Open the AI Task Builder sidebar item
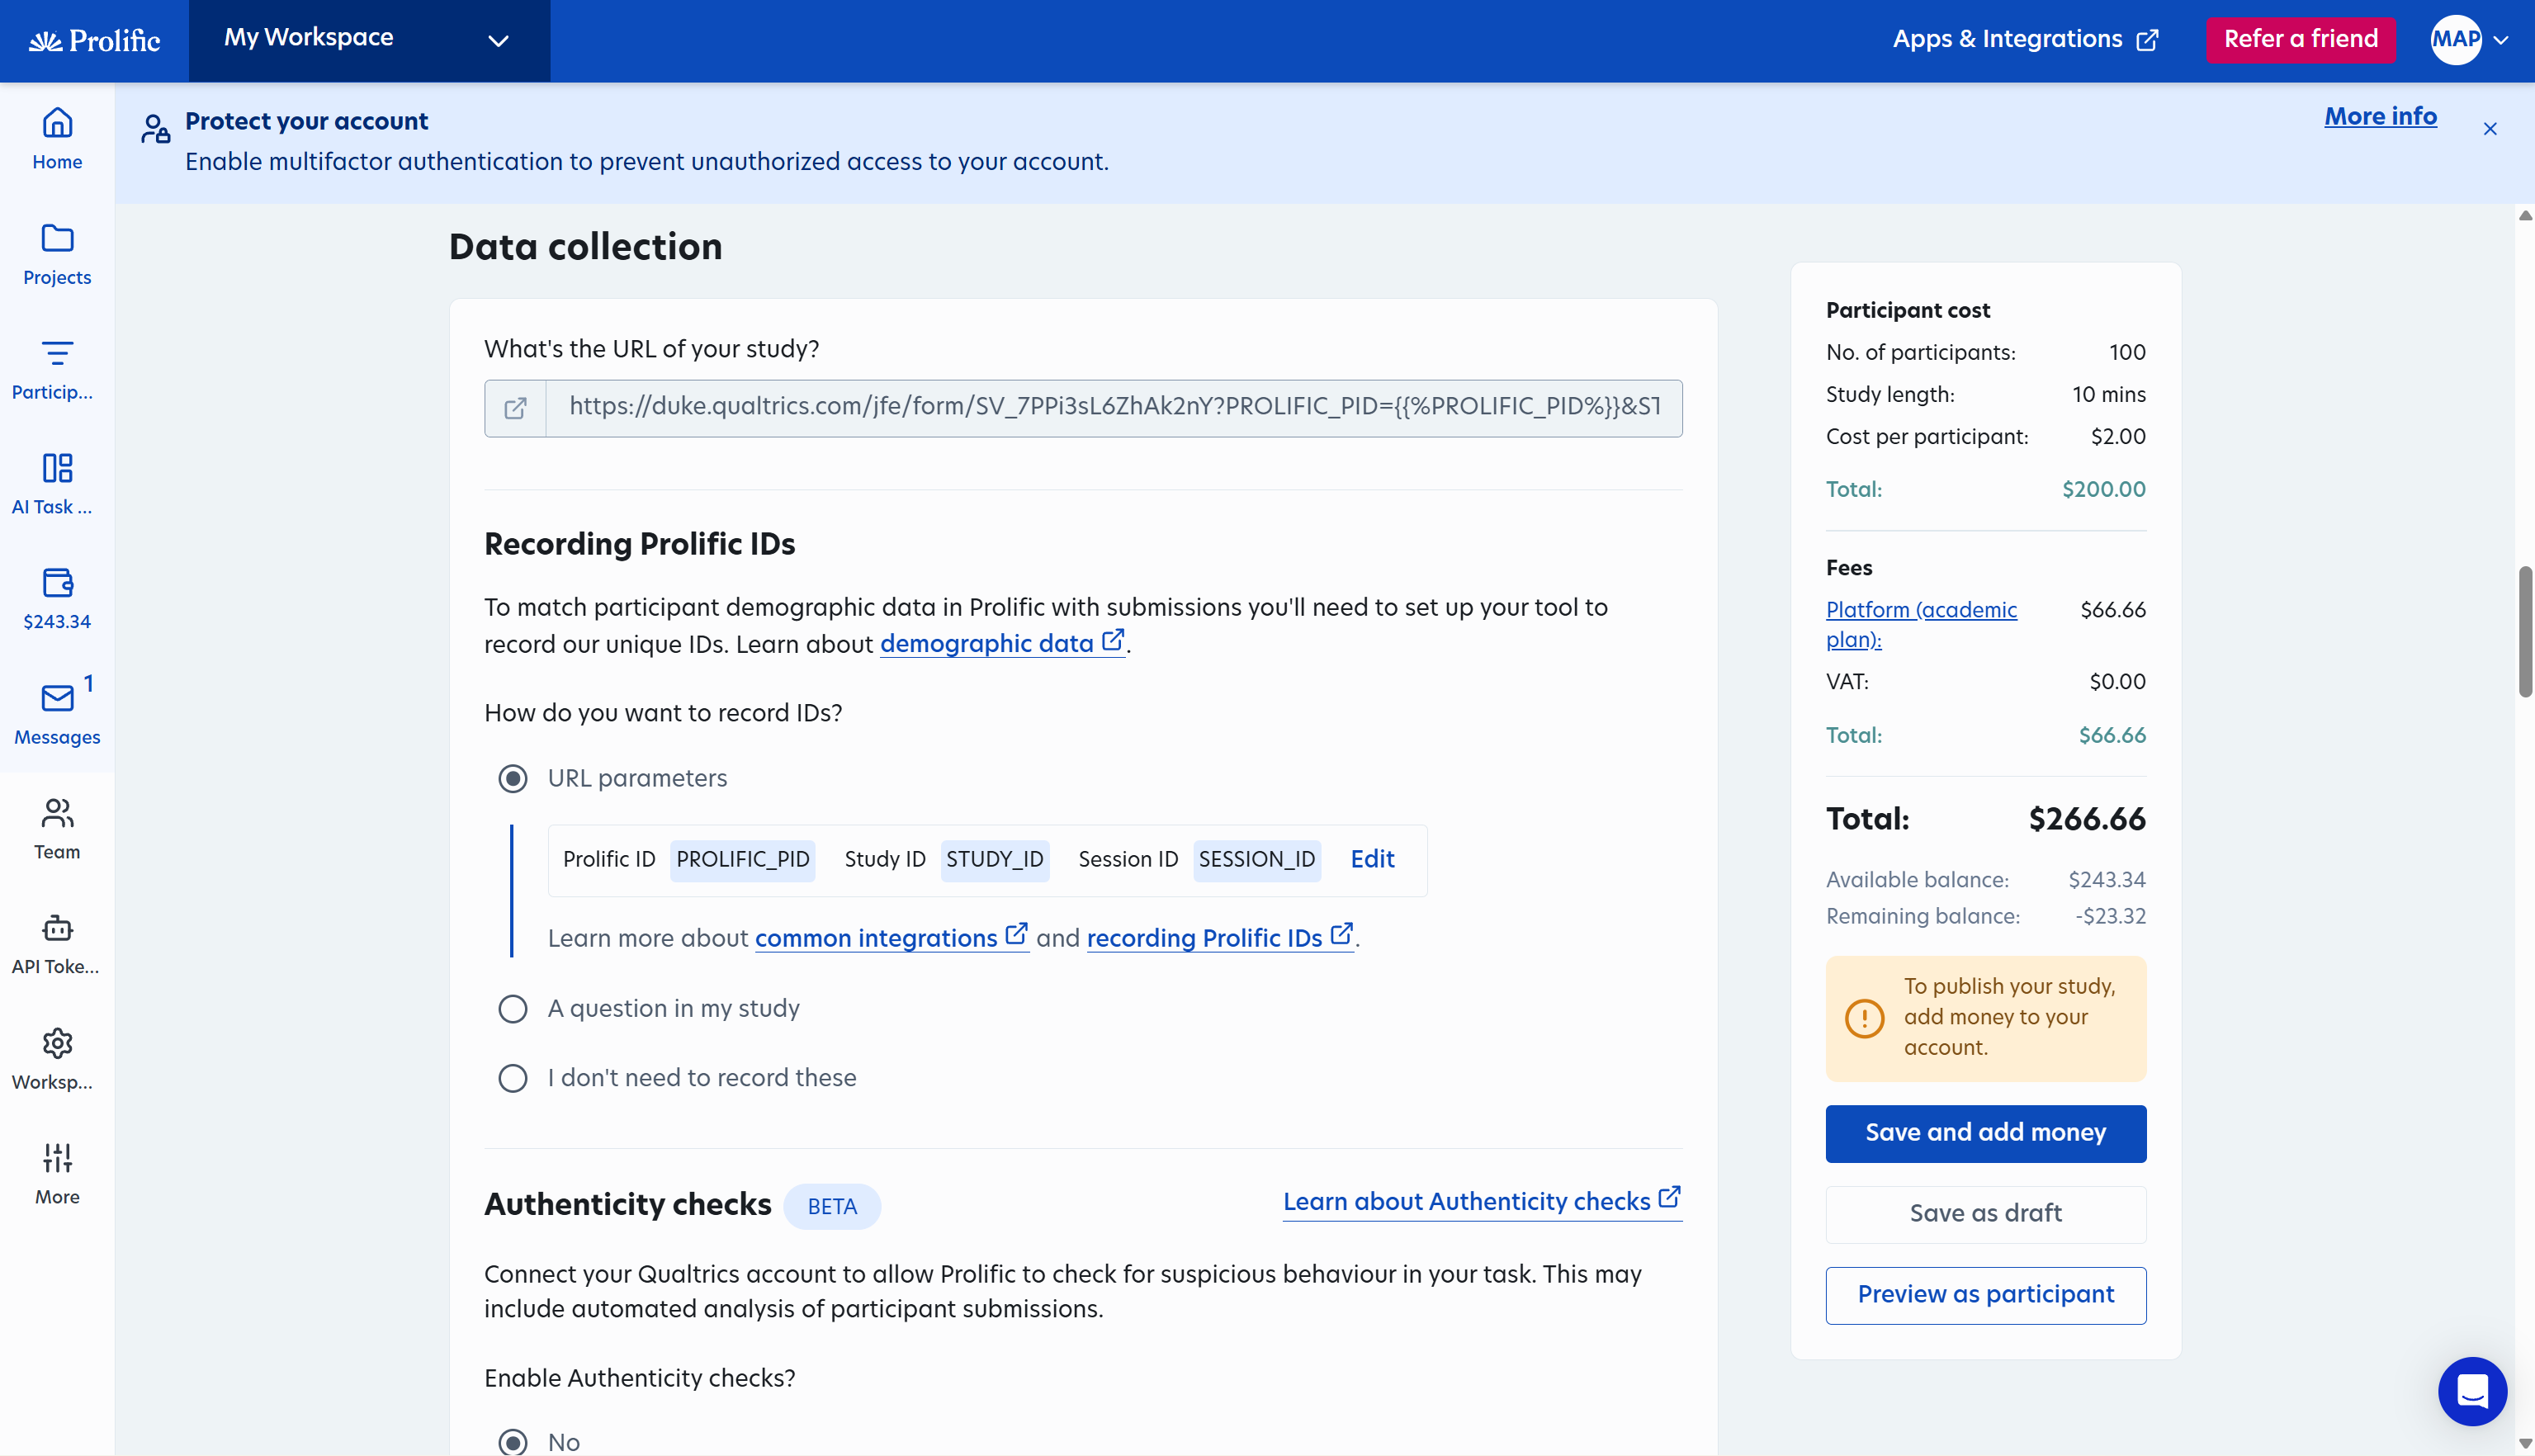2535x1456 pixels. tap(56, 483)
